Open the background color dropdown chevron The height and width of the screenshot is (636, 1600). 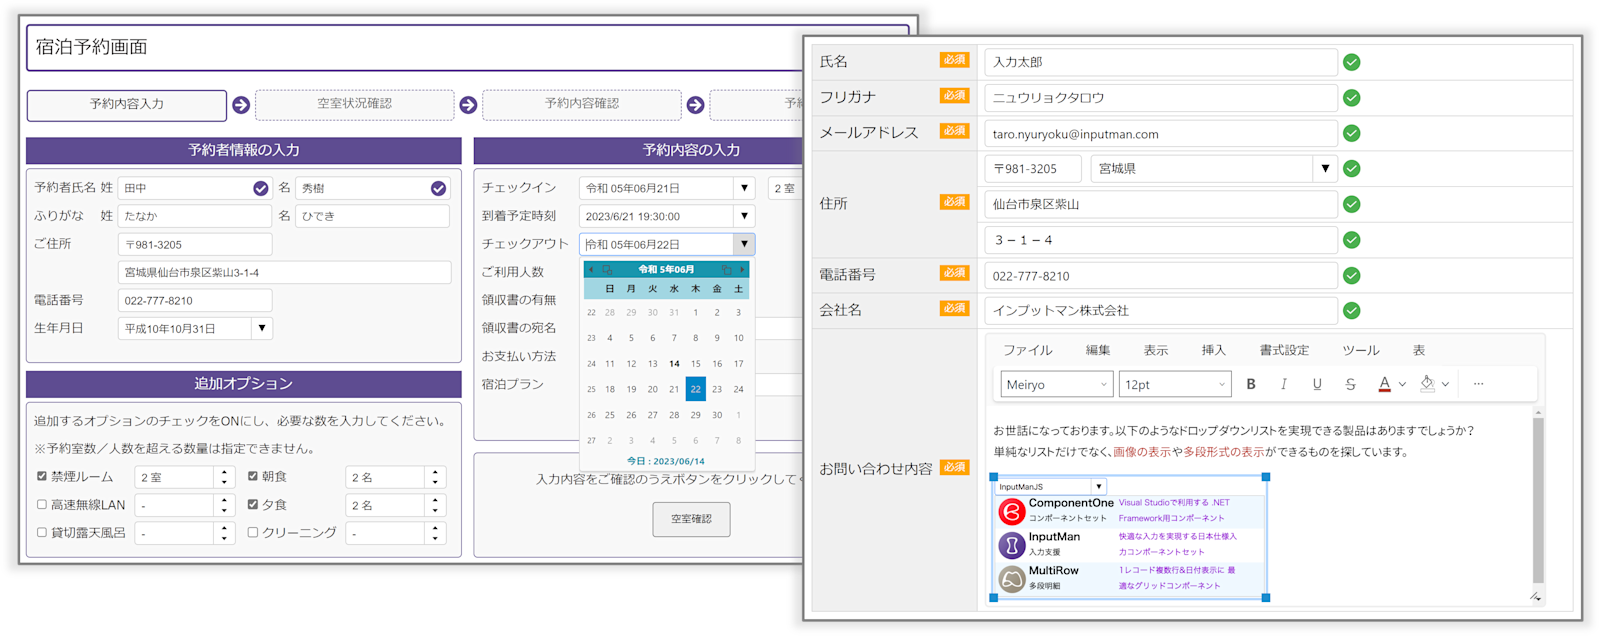coord(1445,385)
